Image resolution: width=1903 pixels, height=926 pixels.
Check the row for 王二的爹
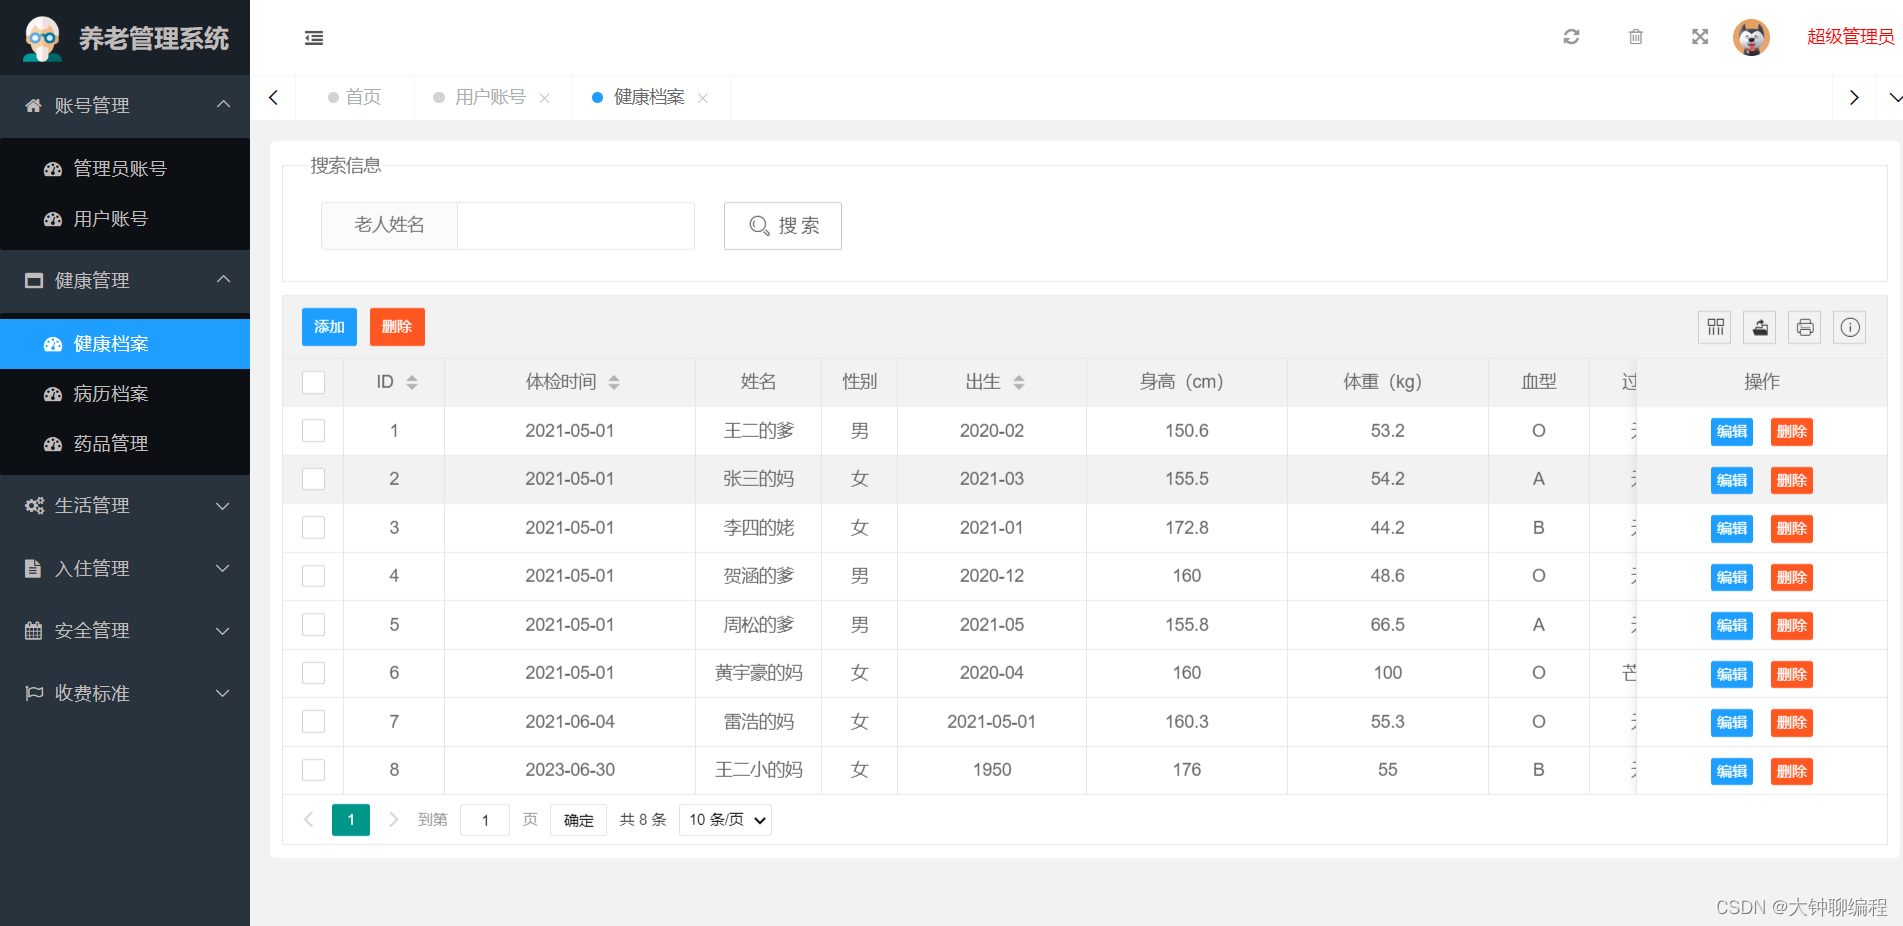(x=313, y=430)
